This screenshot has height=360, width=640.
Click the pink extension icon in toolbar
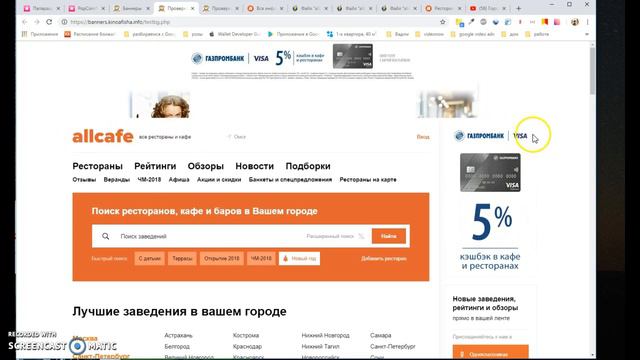pyautogui.click(x=557, y=22)
